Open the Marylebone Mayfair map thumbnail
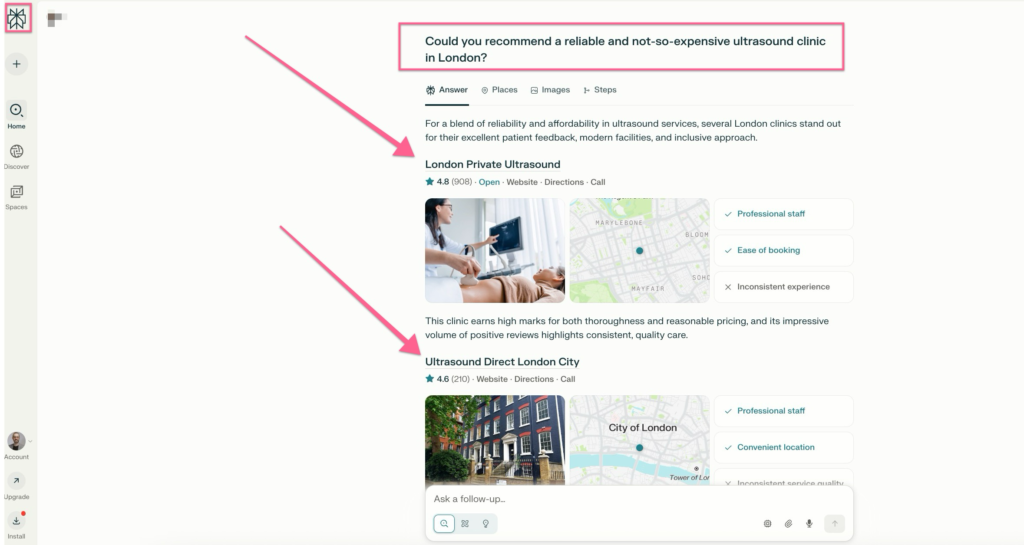This screenshot has width=1024, height=545. click(639, 251)
